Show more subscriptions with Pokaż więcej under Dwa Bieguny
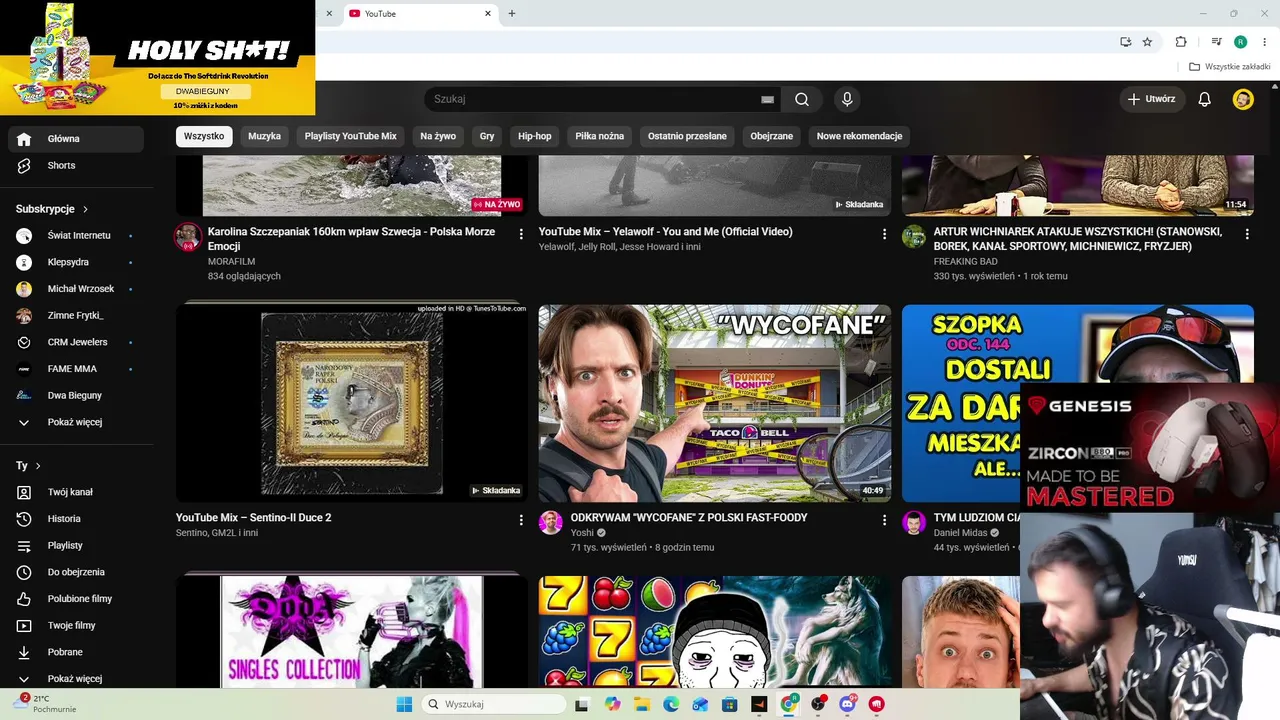 click(x=76, y=422)
